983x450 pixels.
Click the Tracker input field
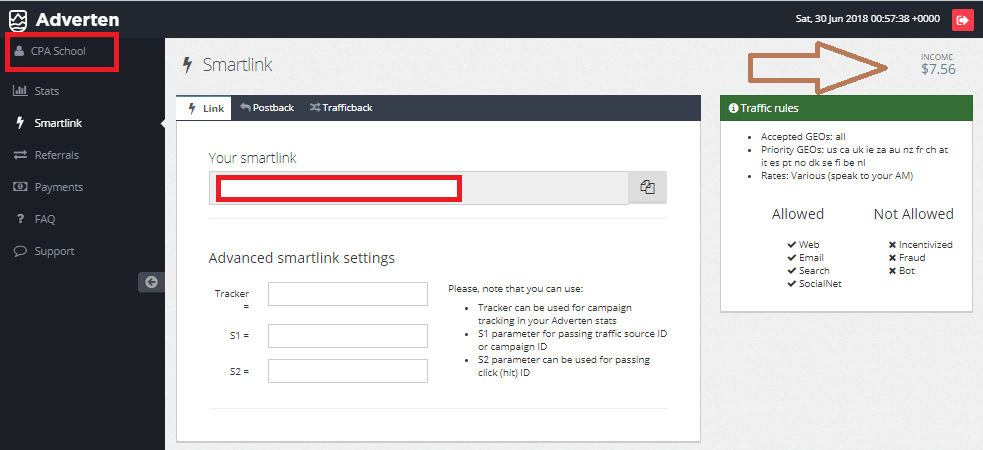coord(348,294)
